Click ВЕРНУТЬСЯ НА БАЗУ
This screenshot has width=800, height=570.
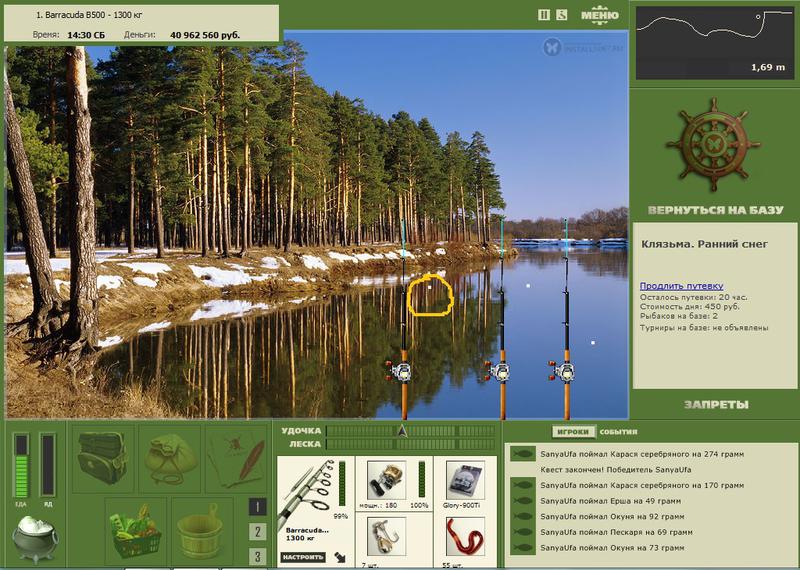pyautogui.click(x=715, y=210)
